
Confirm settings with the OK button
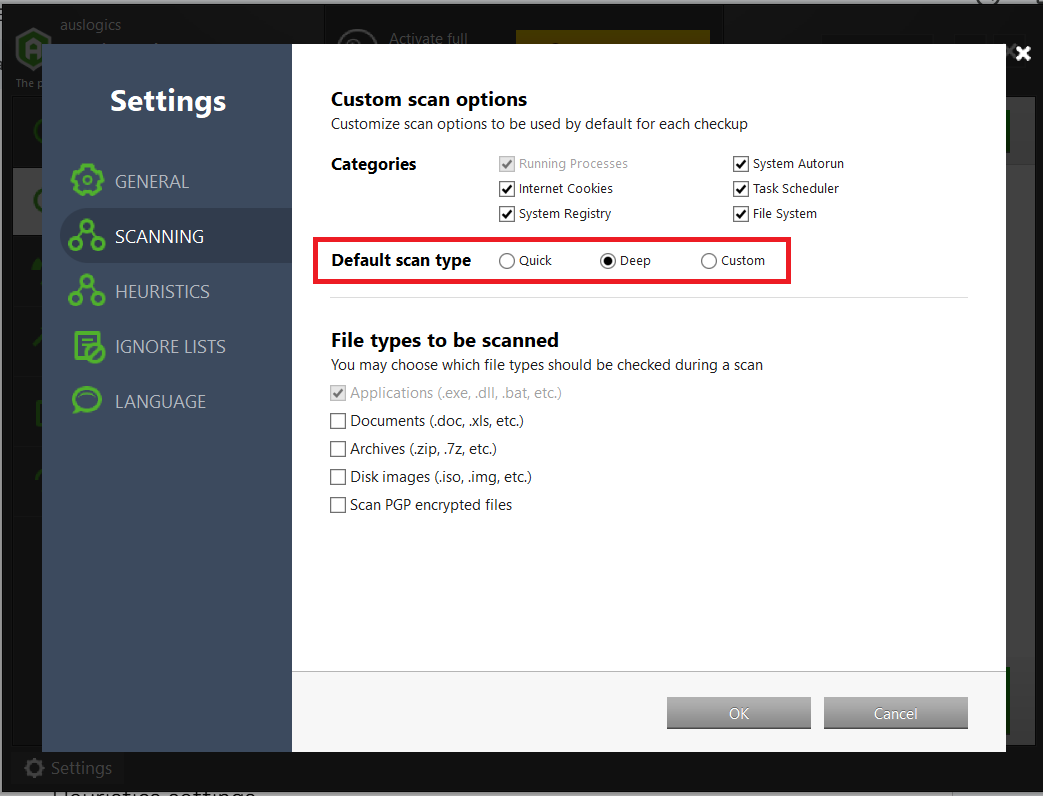(x=738, y=713)
